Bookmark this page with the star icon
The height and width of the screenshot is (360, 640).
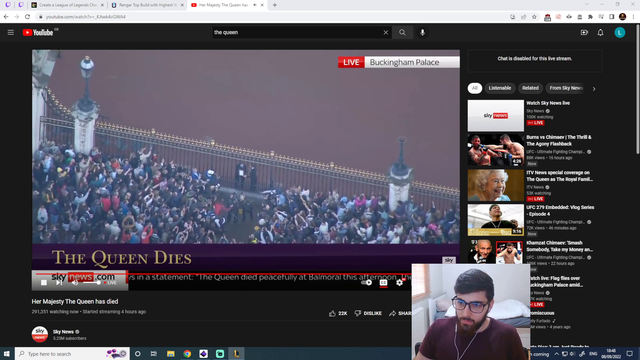coord(534,17)
